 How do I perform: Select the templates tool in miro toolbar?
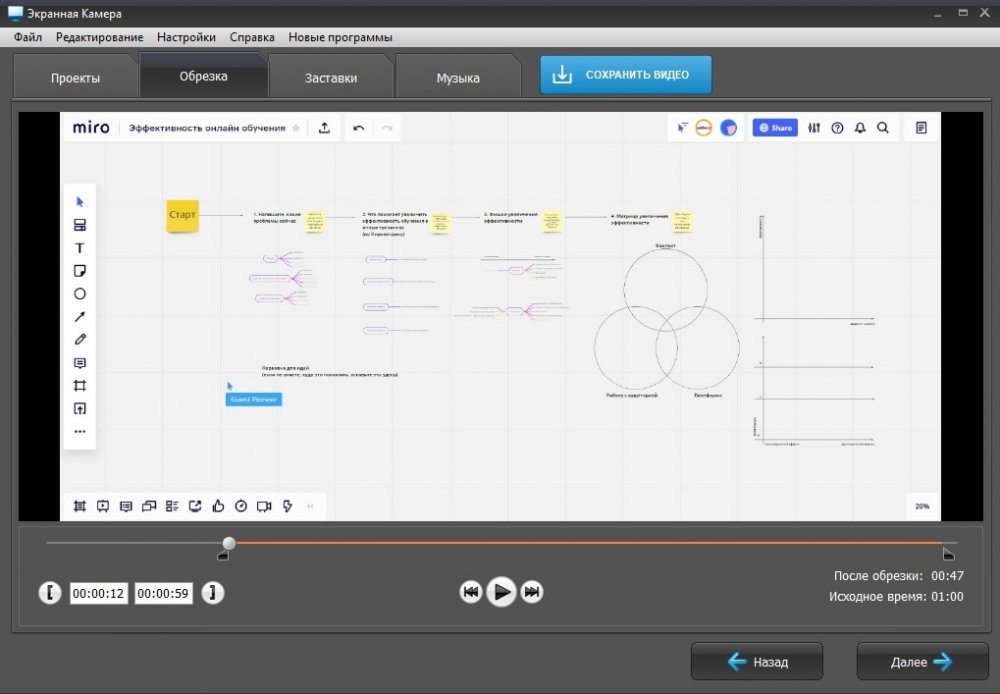tap(80, 225)
